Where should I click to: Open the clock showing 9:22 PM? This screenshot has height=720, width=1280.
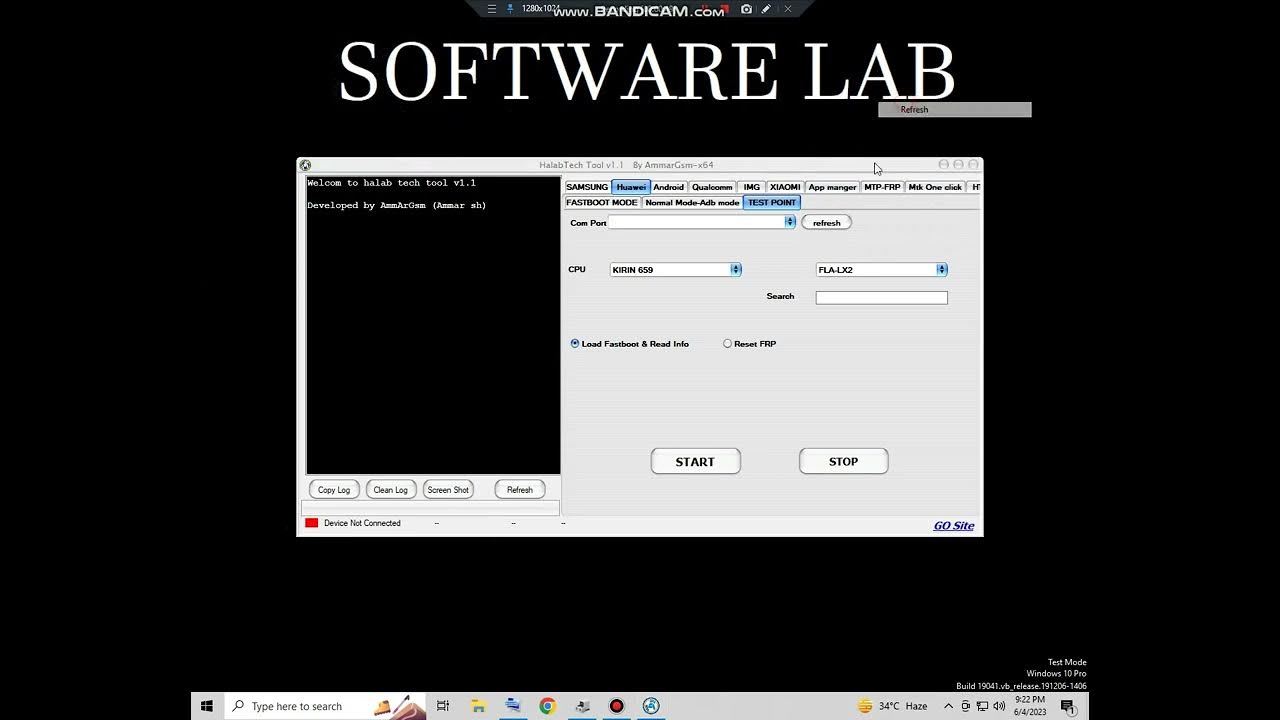coord(1030,706)
